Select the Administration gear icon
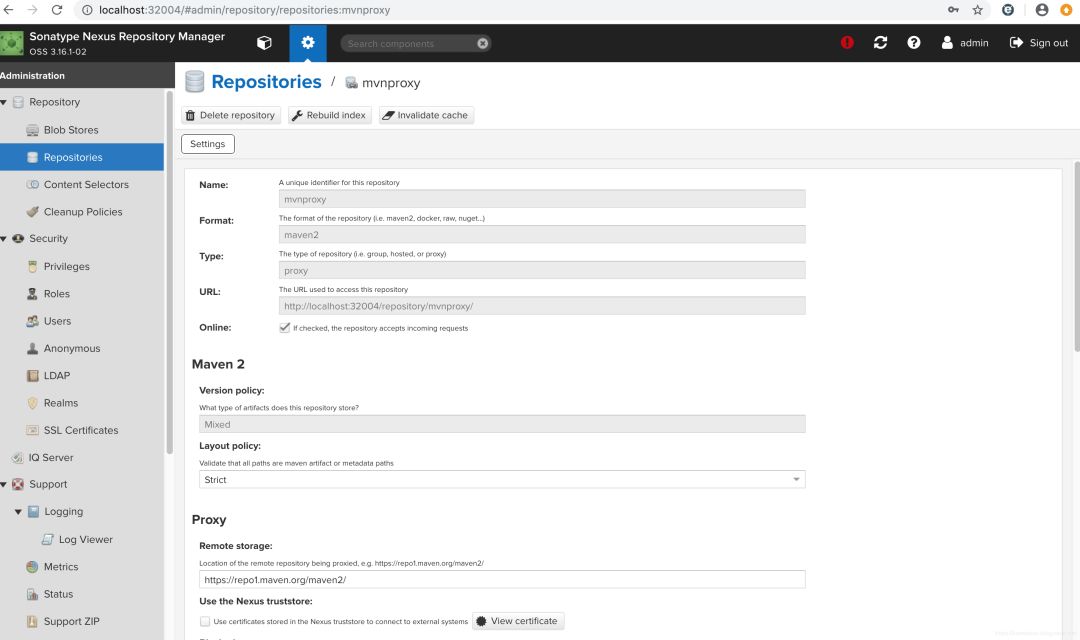Image resolution: width=1080 pixels, height=640 pixels. [x=308, y=43]
